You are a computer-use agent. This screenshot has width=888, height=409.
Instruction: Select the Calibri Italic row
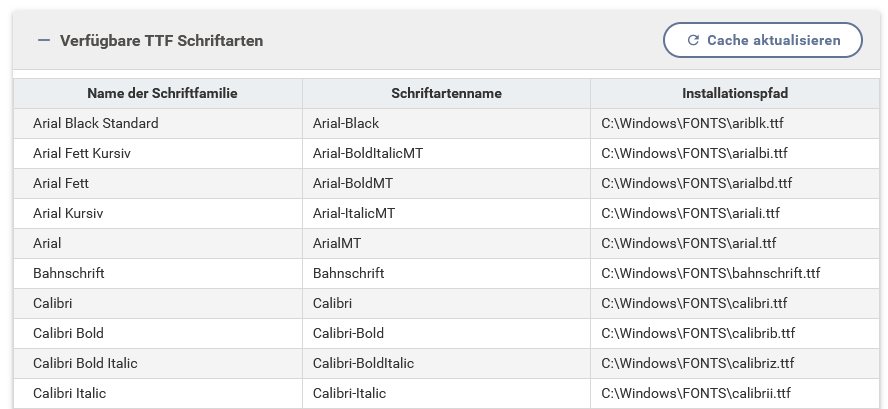pyautogui.click(x=69, y=393)
